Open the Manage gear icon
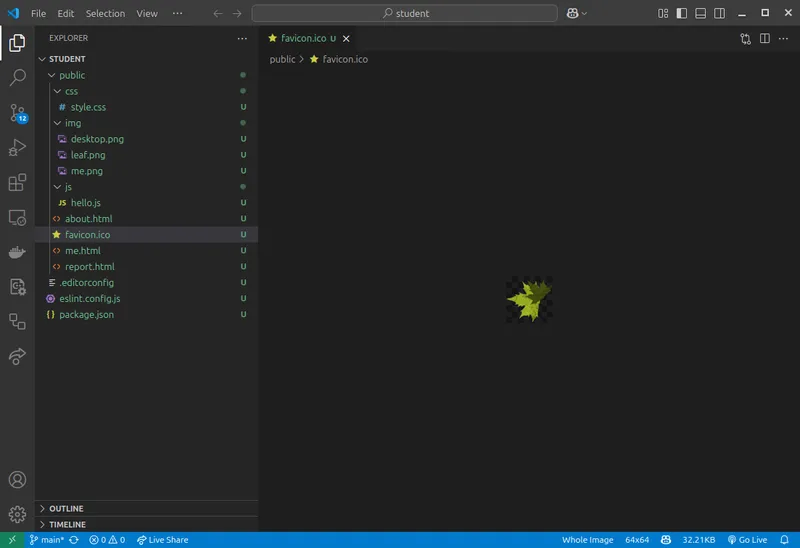 pyautogui.click(x=17, y=514)
